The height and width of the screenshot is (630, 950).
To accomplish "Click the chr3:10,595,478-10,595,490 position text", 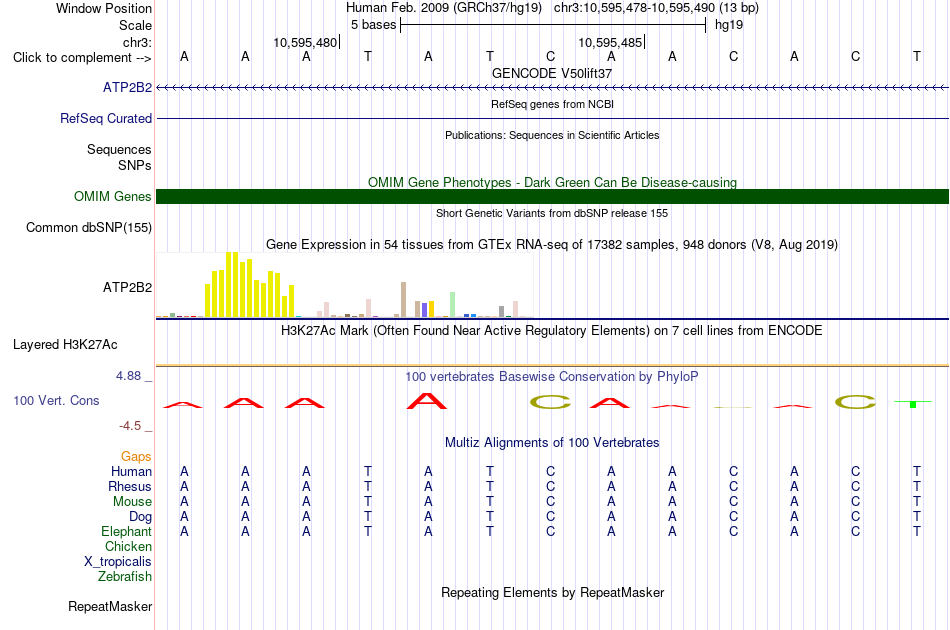I will [656, 8].
